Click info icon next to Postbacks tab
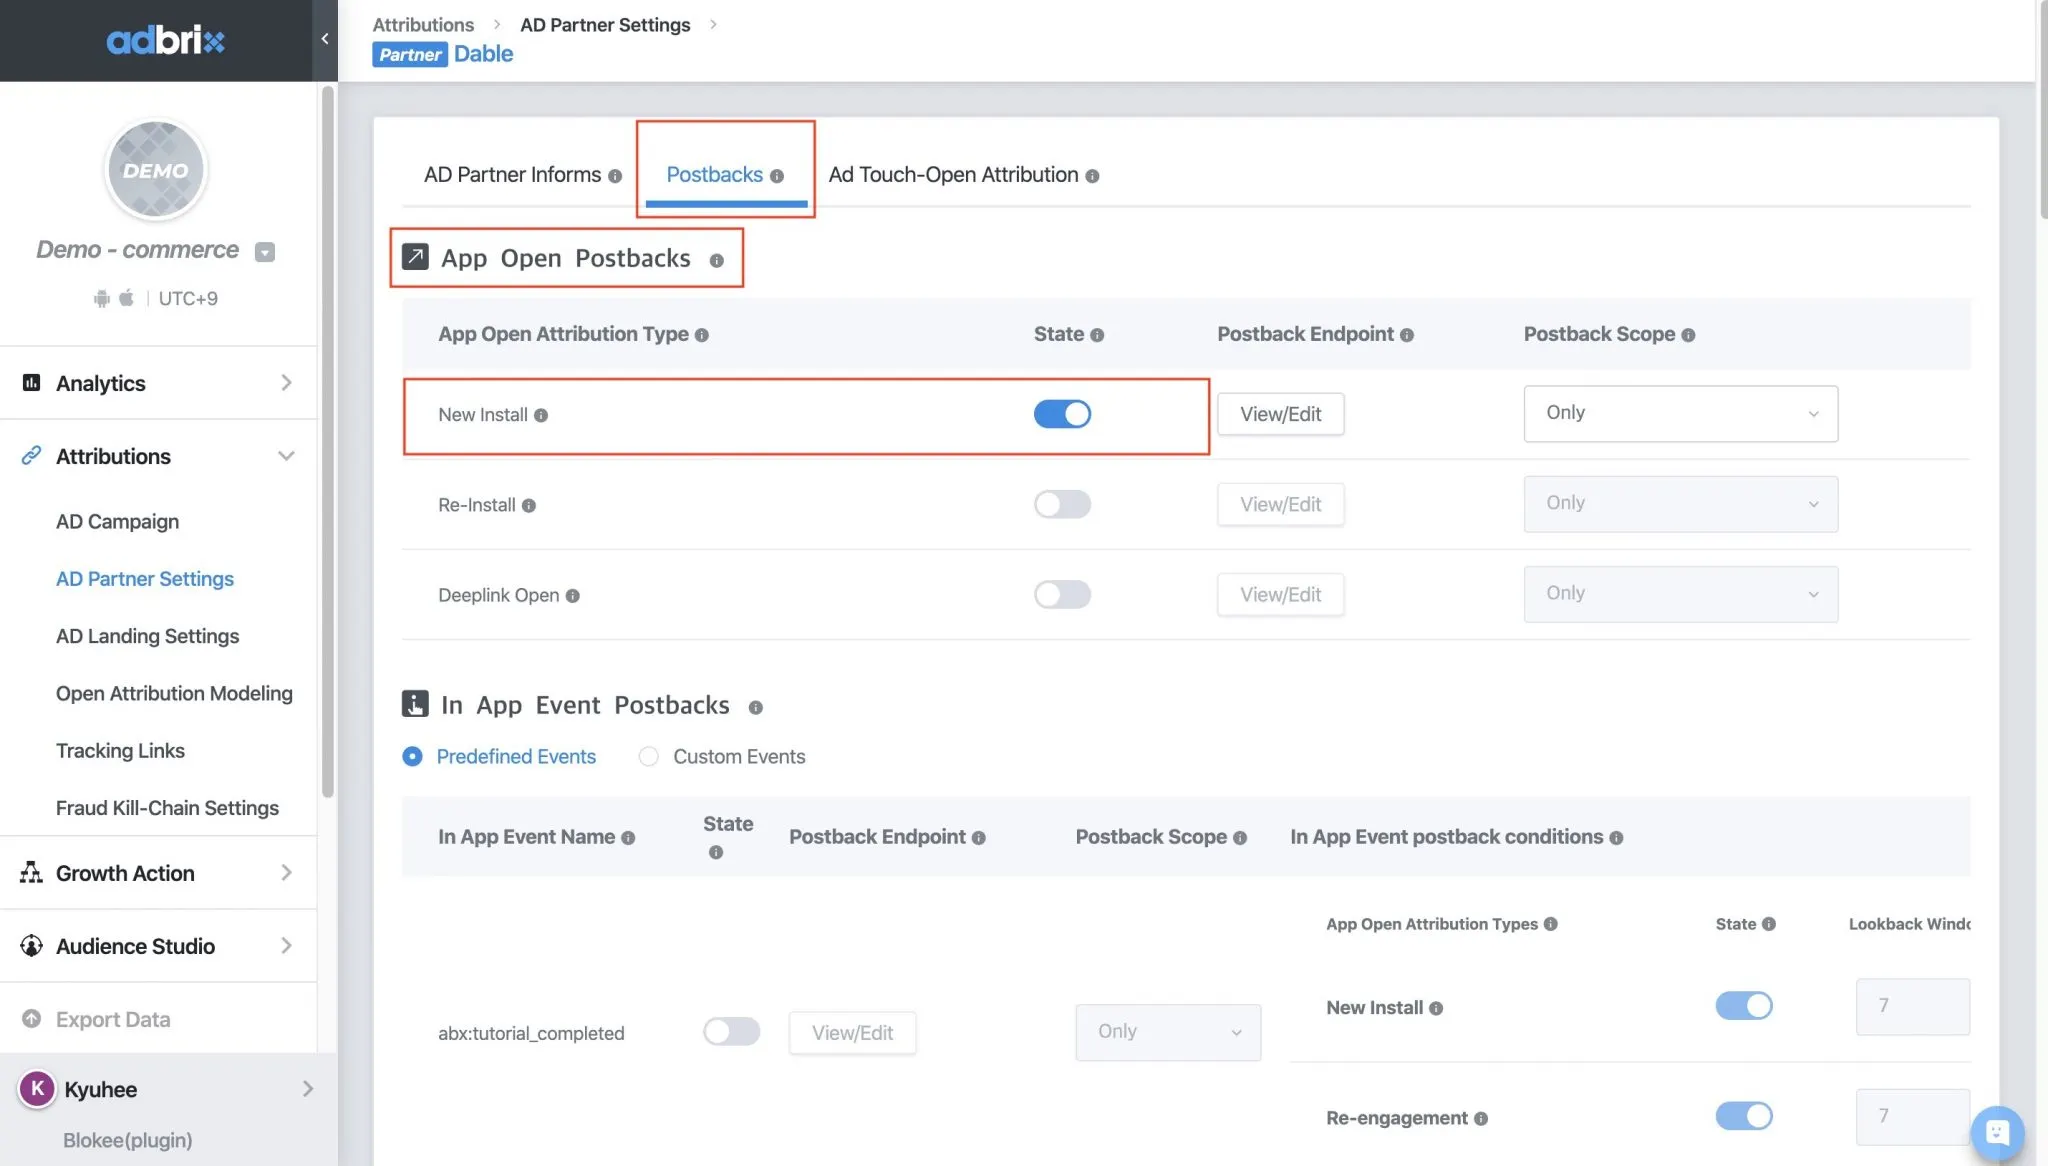2048x1166 pixels. (777, 176)
